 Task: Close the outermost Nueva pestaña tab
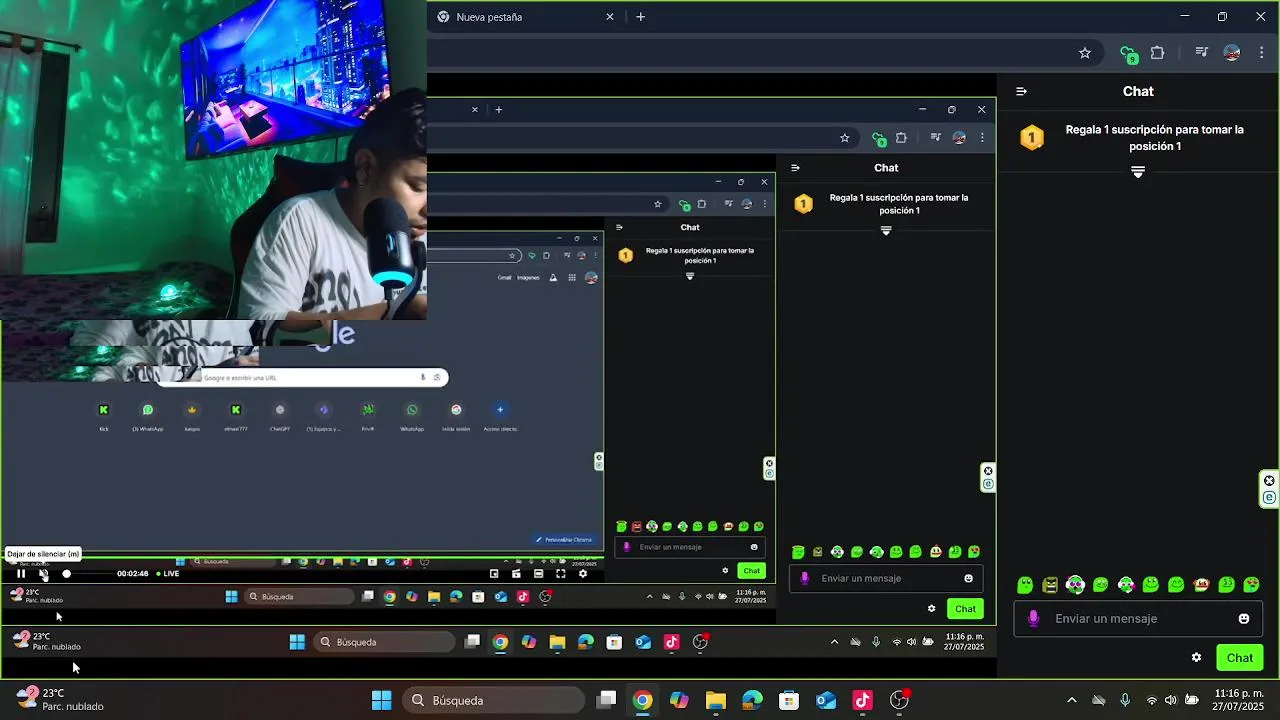pos(610,17)
